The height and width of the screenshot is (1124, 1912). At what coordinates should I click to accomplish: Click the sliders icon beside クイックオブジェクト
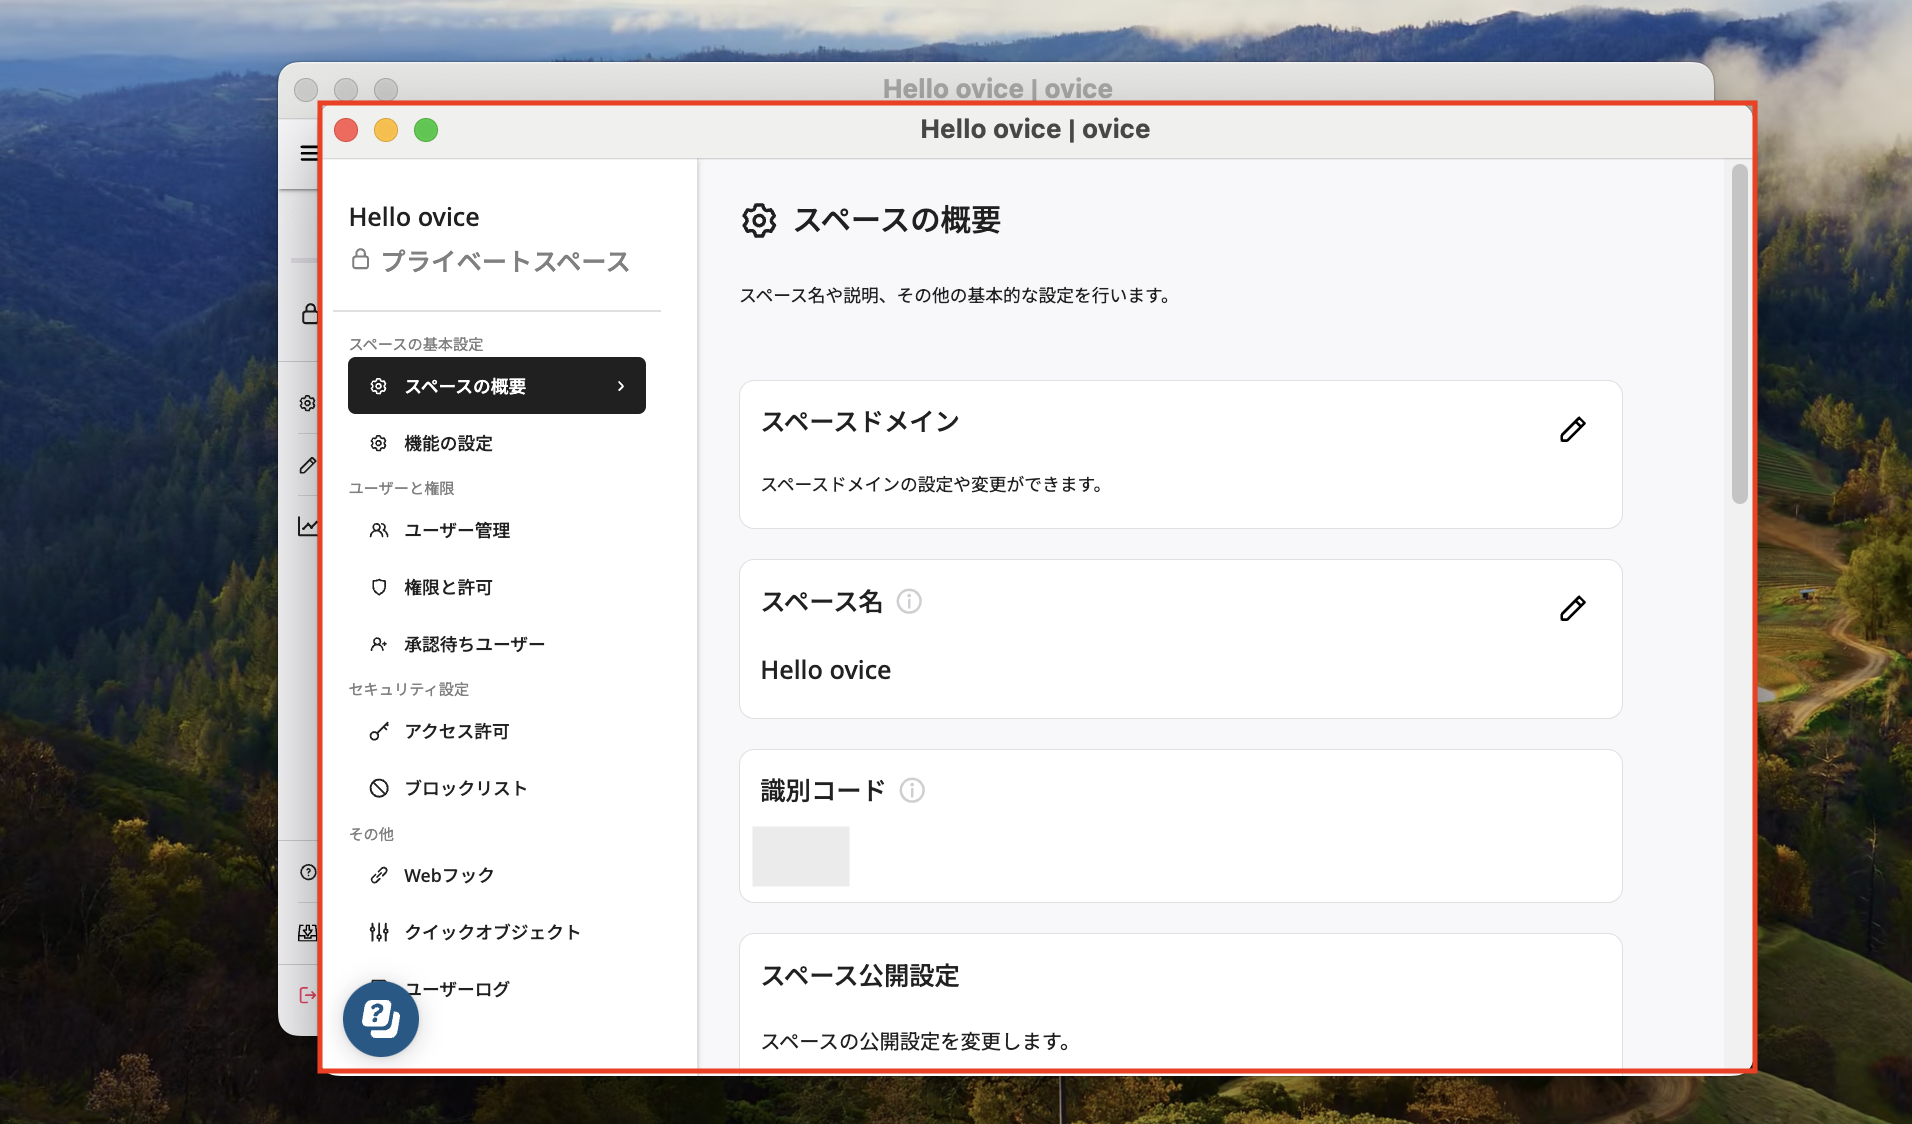[x=379, y=932]
